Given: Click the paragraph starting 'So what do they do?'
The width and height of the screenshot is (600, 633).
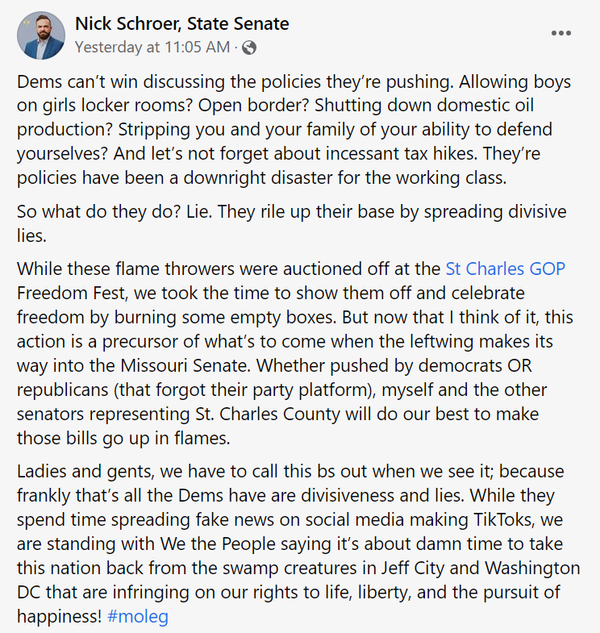Looking at the screenshot, I should point(292,224).
